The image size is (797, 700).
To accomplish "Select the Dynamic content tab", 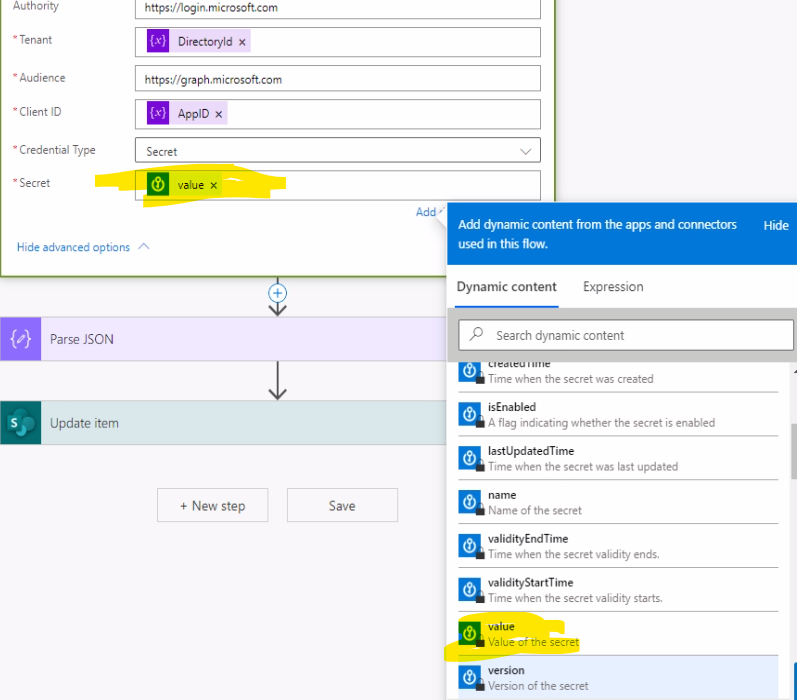I will [x=506, y=287].
